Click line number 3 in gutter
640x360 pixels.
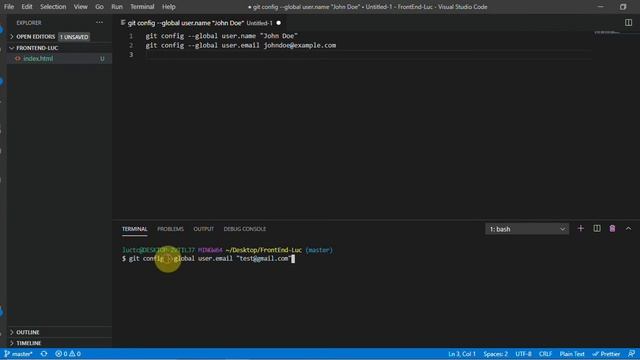[x=131, y=55]
